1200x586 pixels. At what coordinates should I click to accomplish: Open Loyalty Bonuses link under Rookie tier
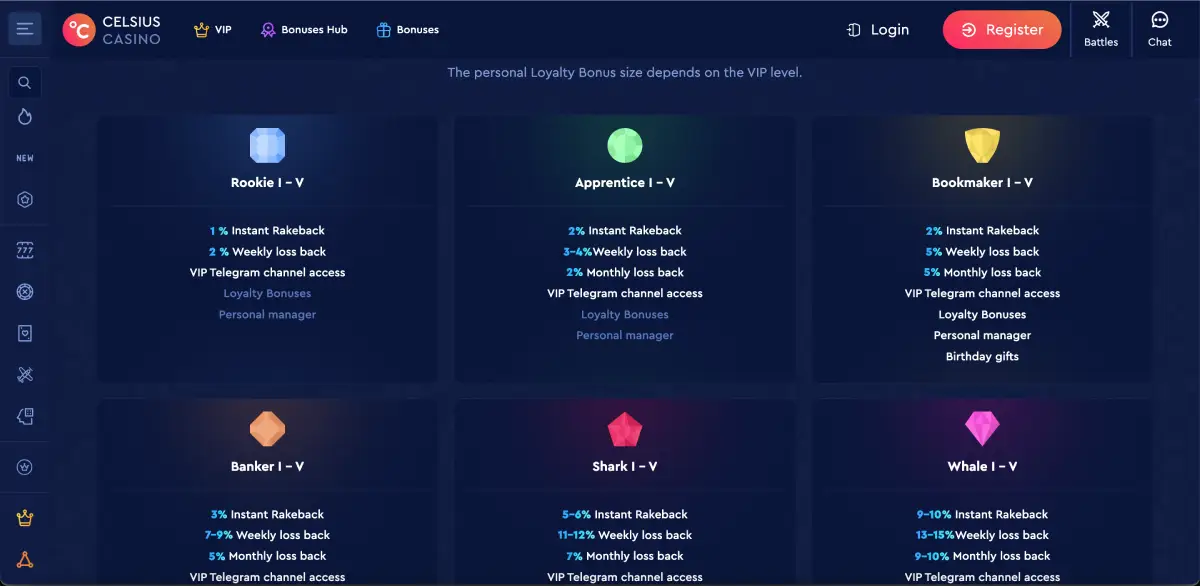point(267,293)
